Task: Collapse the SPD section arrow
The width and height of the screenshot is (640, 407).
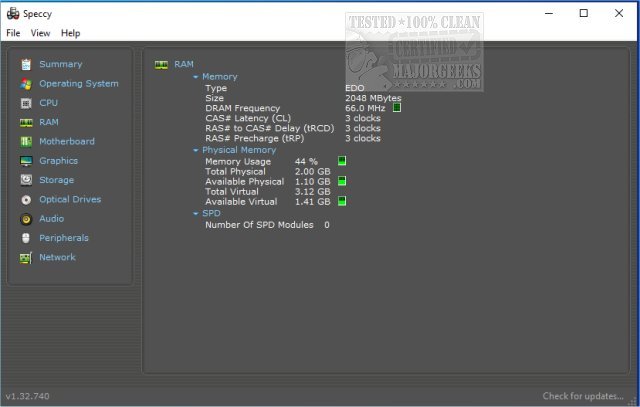Action: [196, 214]
